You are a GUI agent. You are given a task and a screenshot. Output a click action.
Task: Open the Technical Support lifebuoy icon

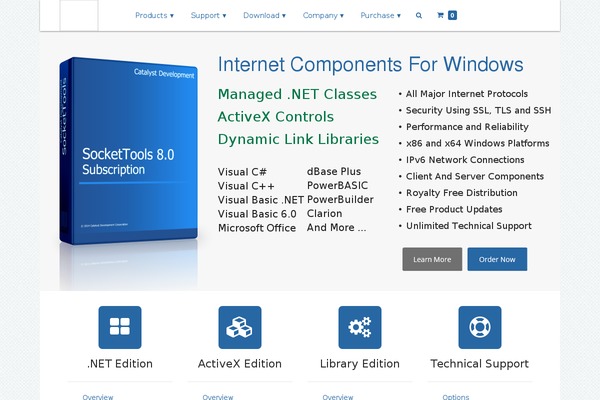click(x=480, y=327)
